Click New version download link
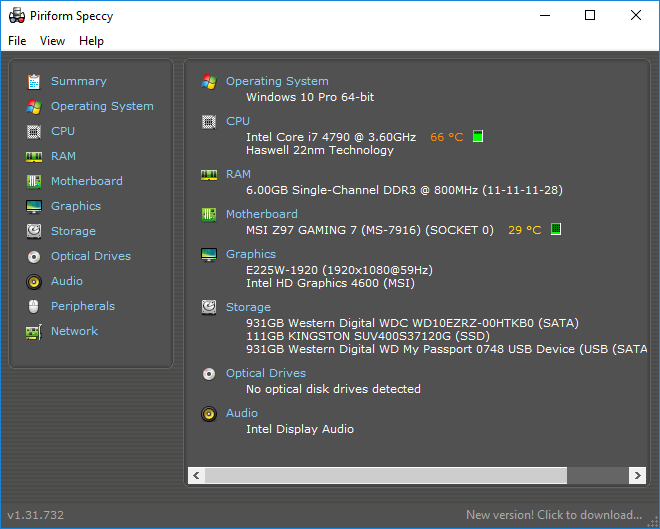 click(x=554, y=515)
